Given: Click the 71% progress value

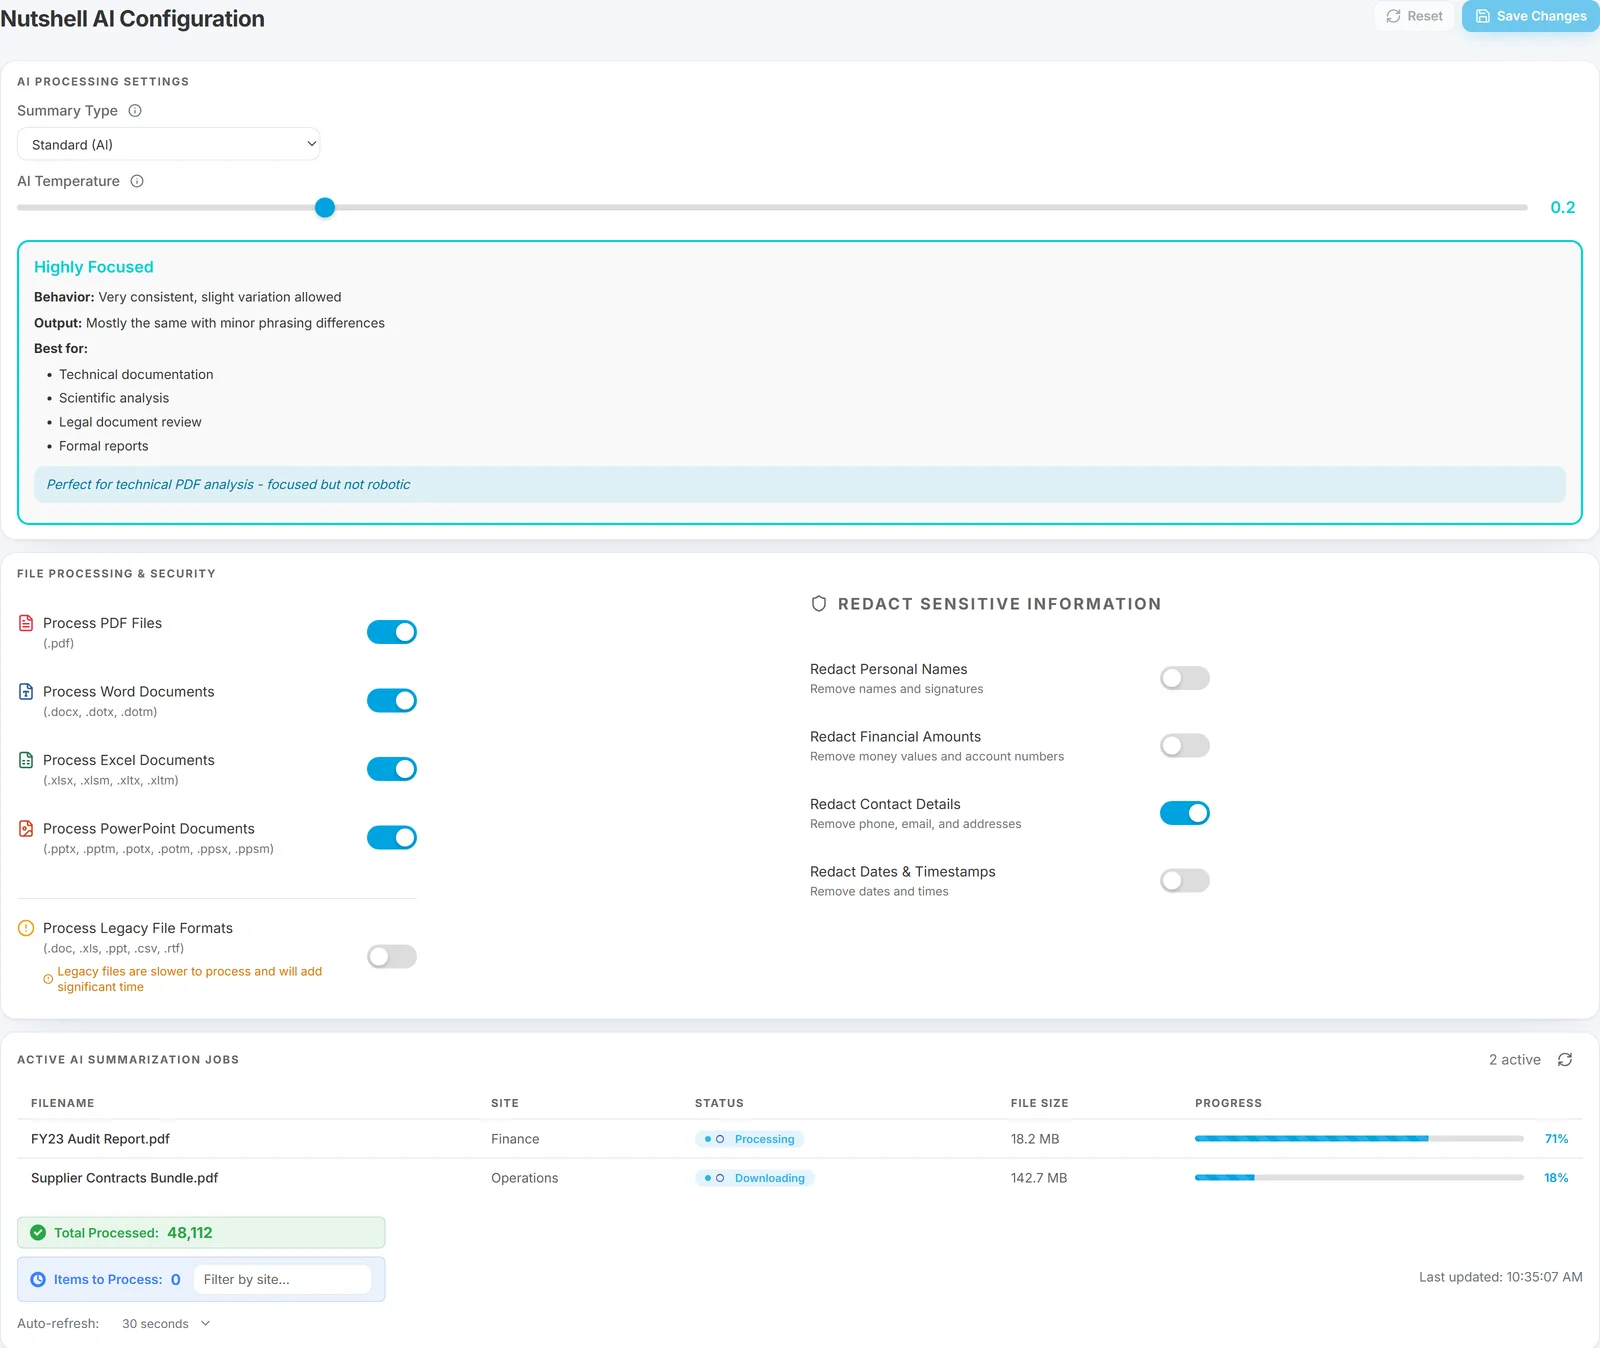Looking at the screenshot, I should click(x=1556, y=1139).
